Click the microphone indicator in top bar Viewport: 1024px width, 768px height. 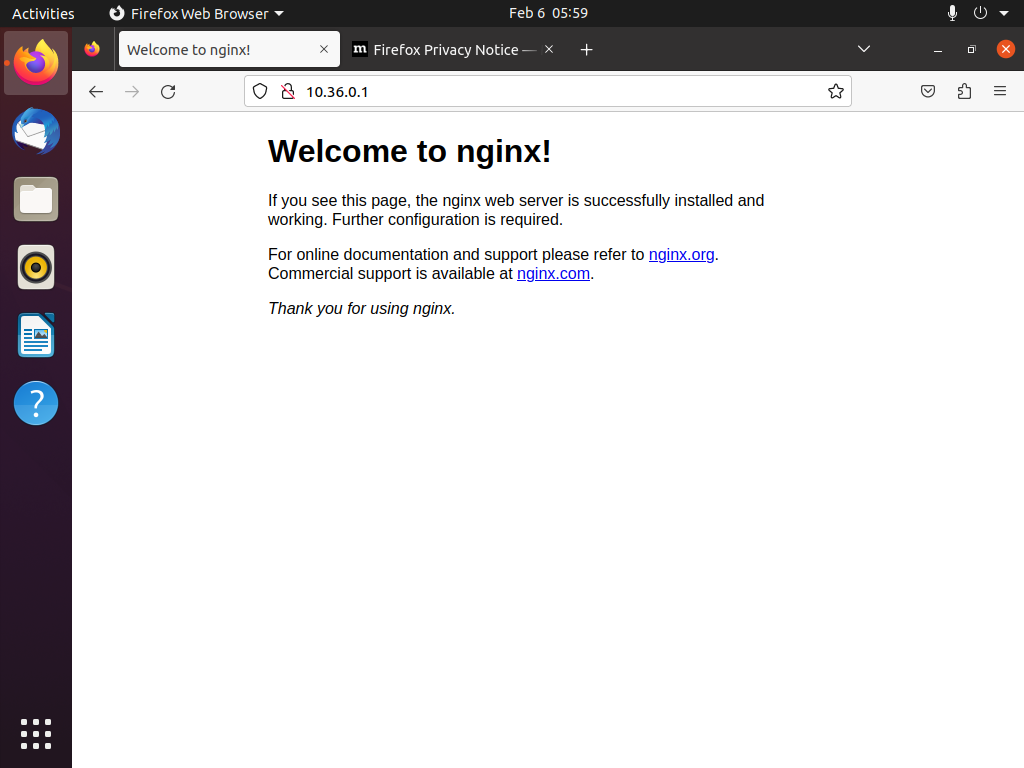(x=952, y=13)
